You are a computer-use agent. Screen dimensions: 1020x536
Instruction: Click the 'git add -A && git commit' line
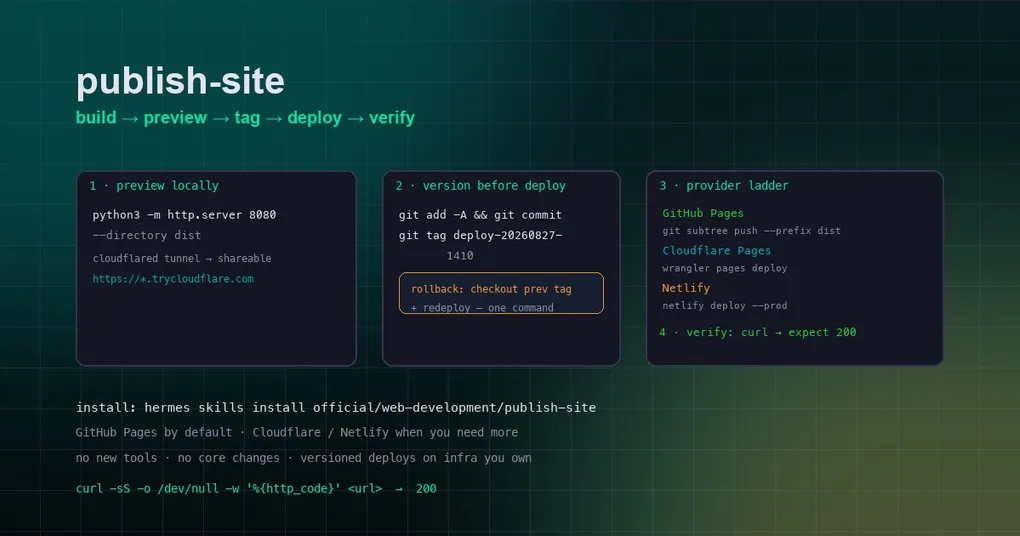coord(480,215)
